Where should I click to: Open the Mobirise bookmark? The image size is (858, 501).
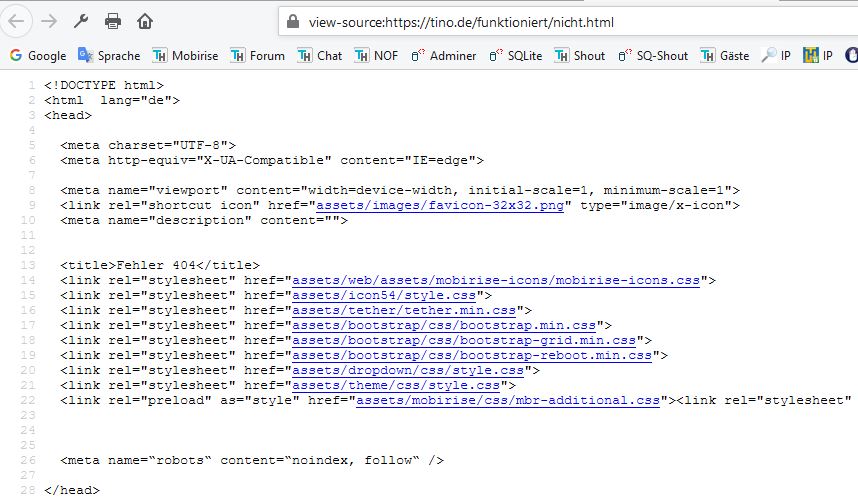click(185, 56)
